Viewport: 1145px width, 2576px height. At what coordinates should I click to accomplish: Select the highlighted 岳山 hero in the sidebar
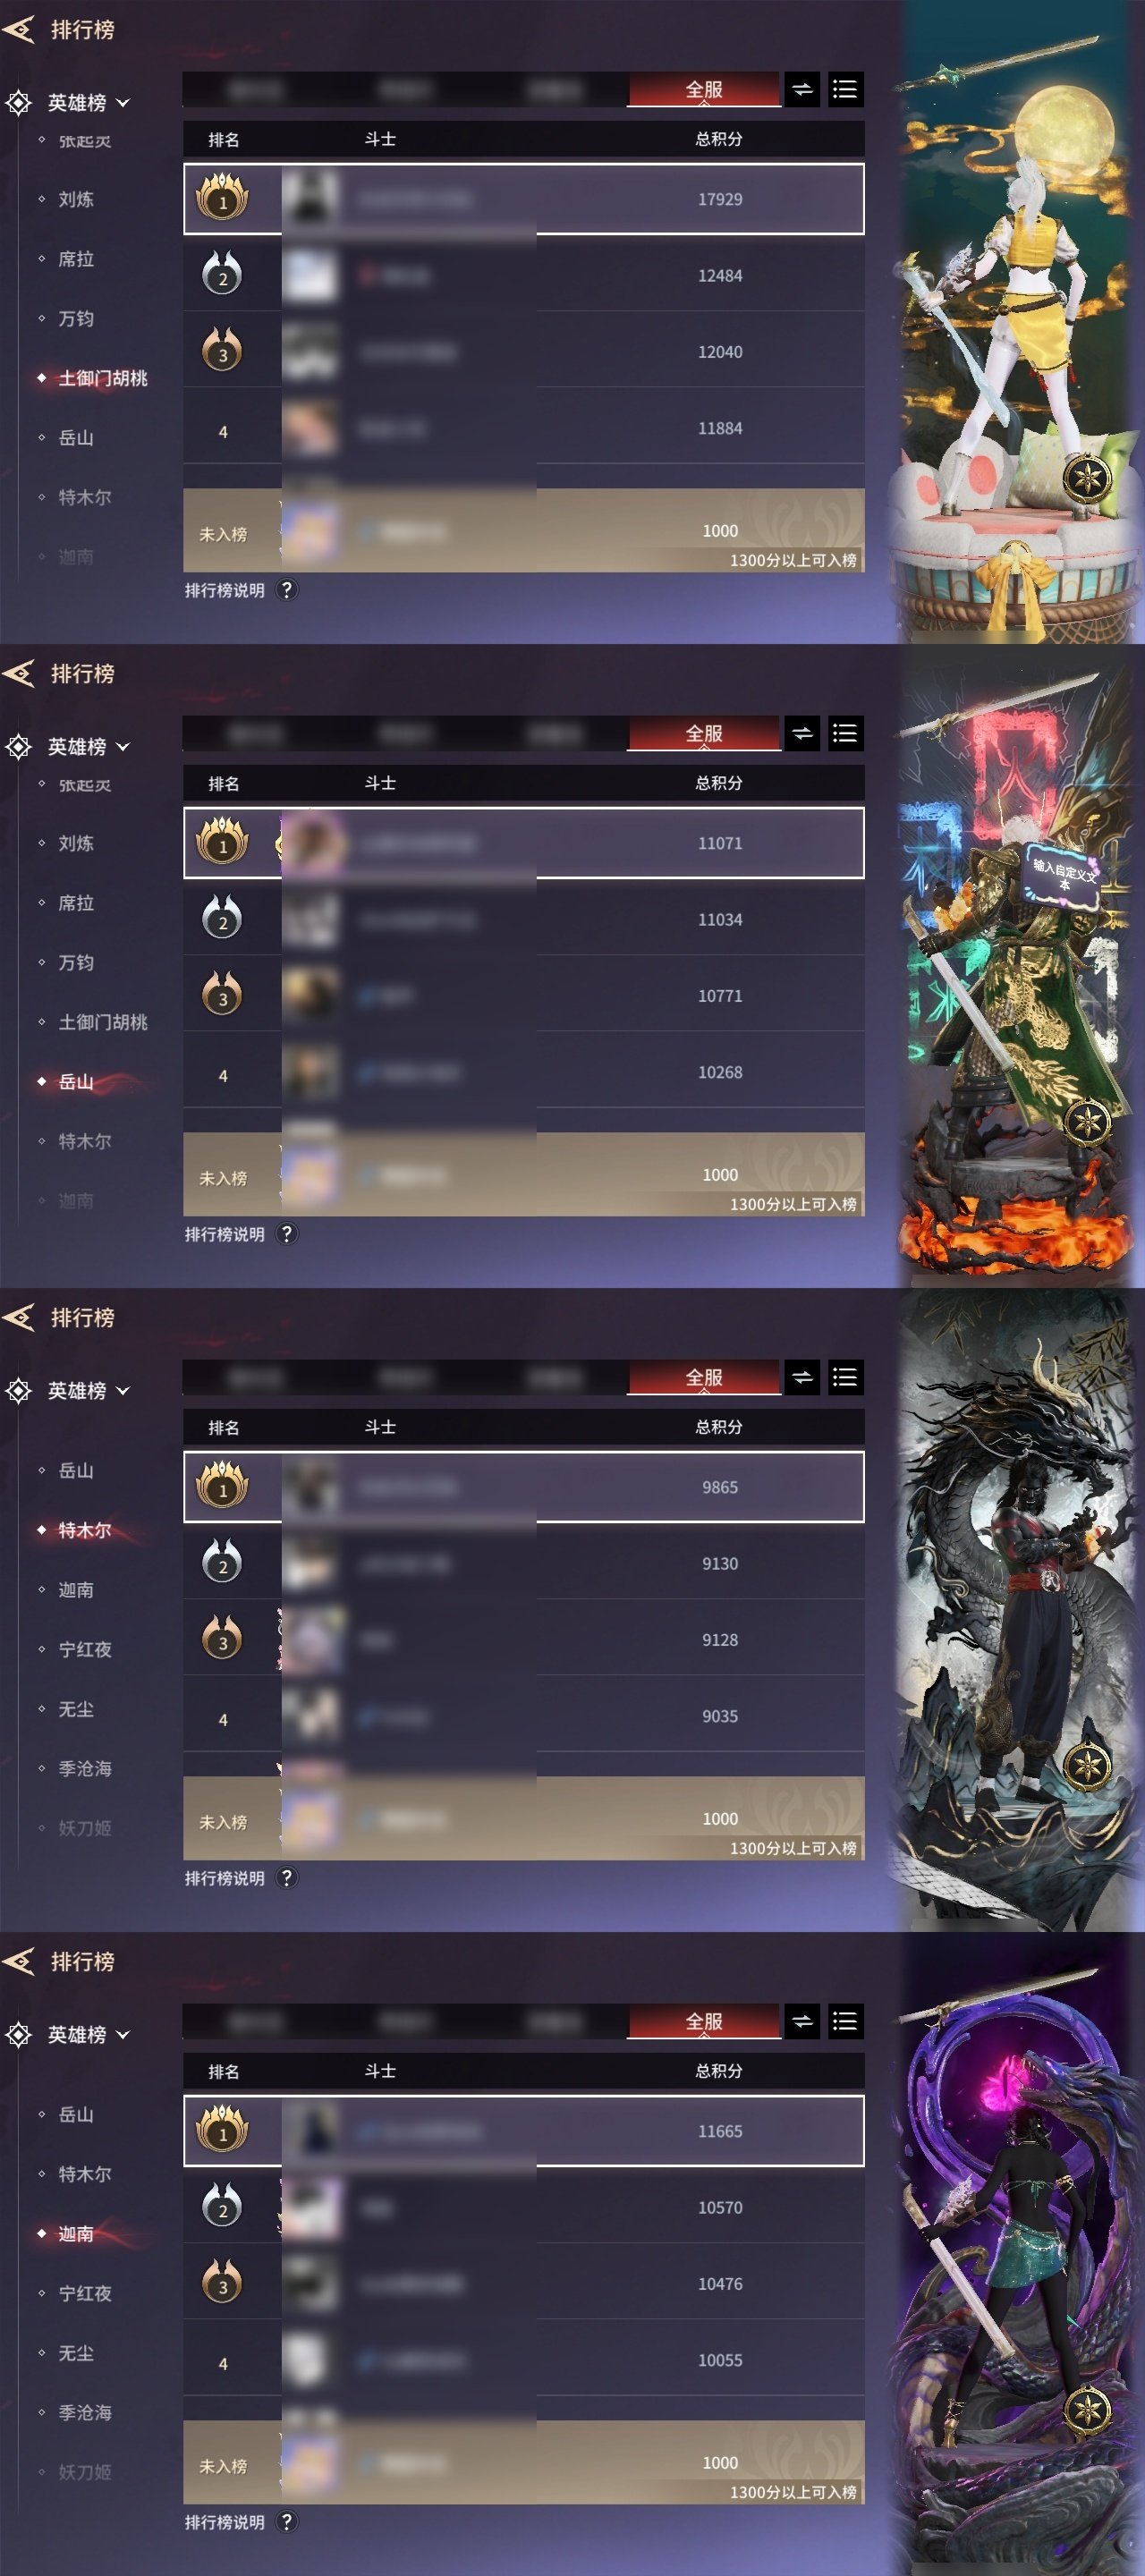point(76,1081)
